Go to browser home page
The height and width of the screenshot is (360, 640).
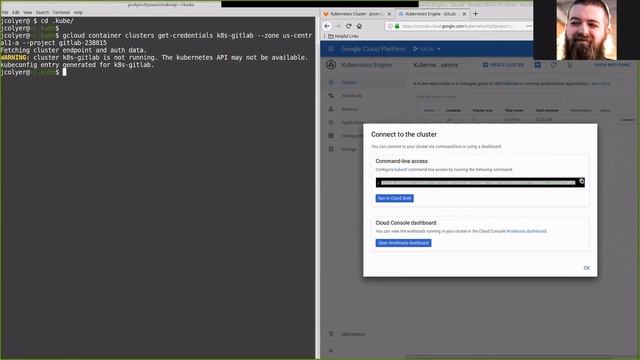pyautogui.click(x=359, y=26)
